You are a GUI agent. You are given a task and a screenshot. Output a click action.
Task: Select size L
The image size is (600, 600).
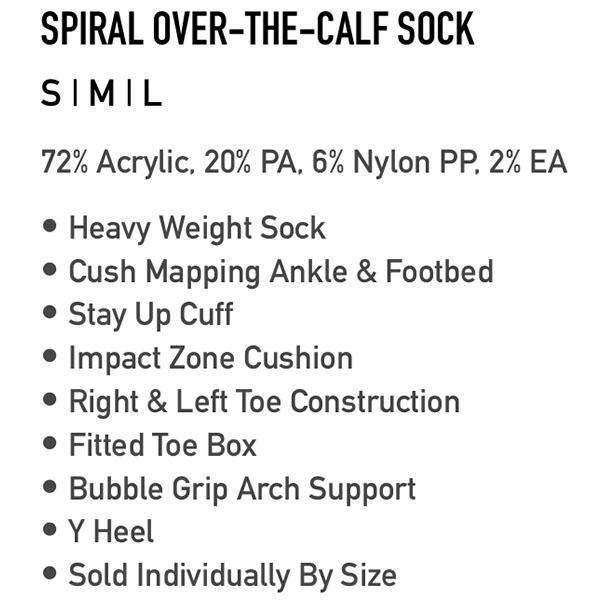click(x=151, y=95)
